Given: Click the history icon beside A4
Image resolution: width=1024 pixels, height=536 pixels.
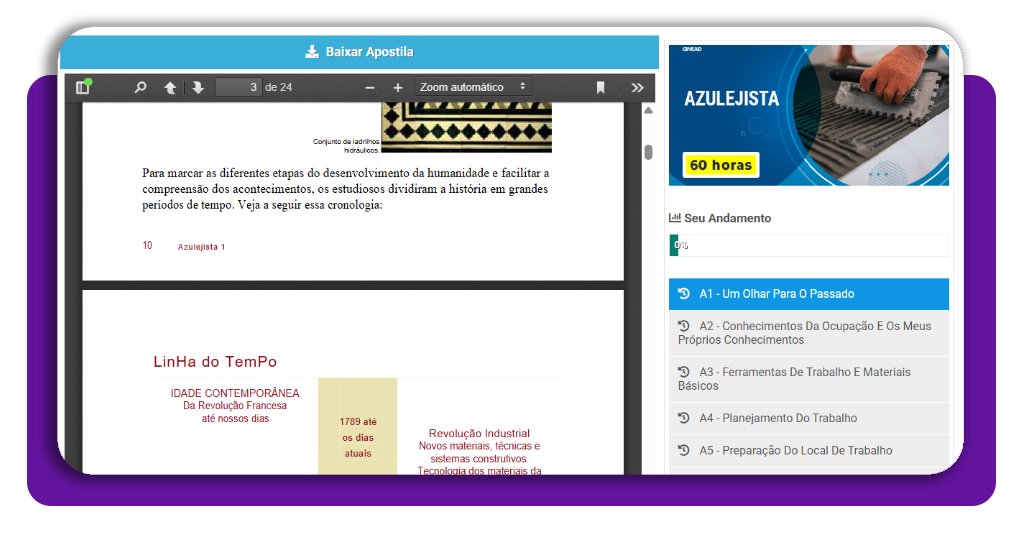Looking at the screenshot, I should pos(684,417).
